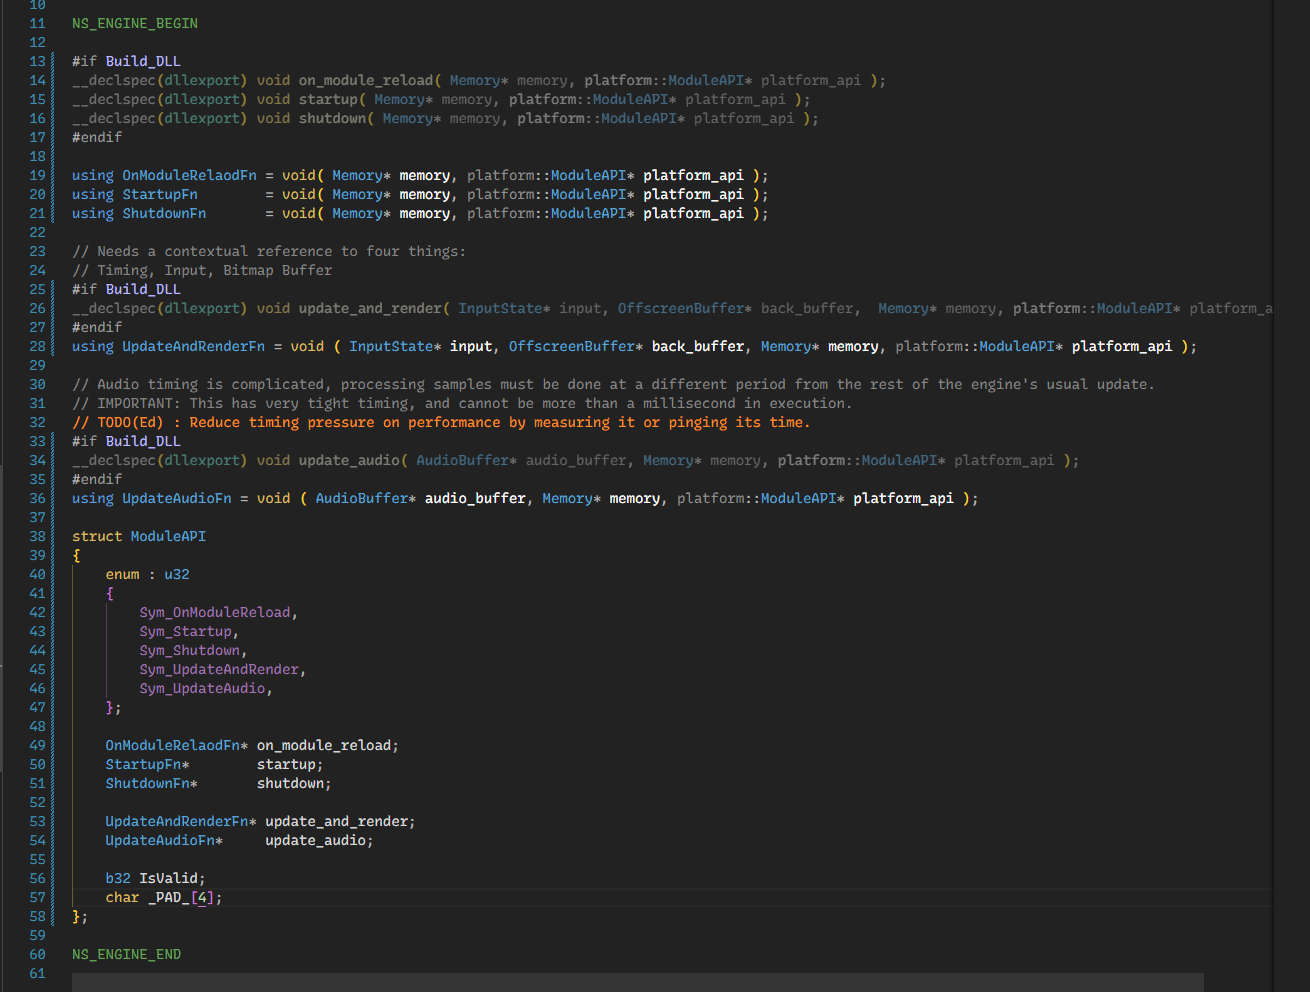1310x992 pixels.
Task: Click the UpdateAudioFn alias on line 36
Action: coord(177,498)
